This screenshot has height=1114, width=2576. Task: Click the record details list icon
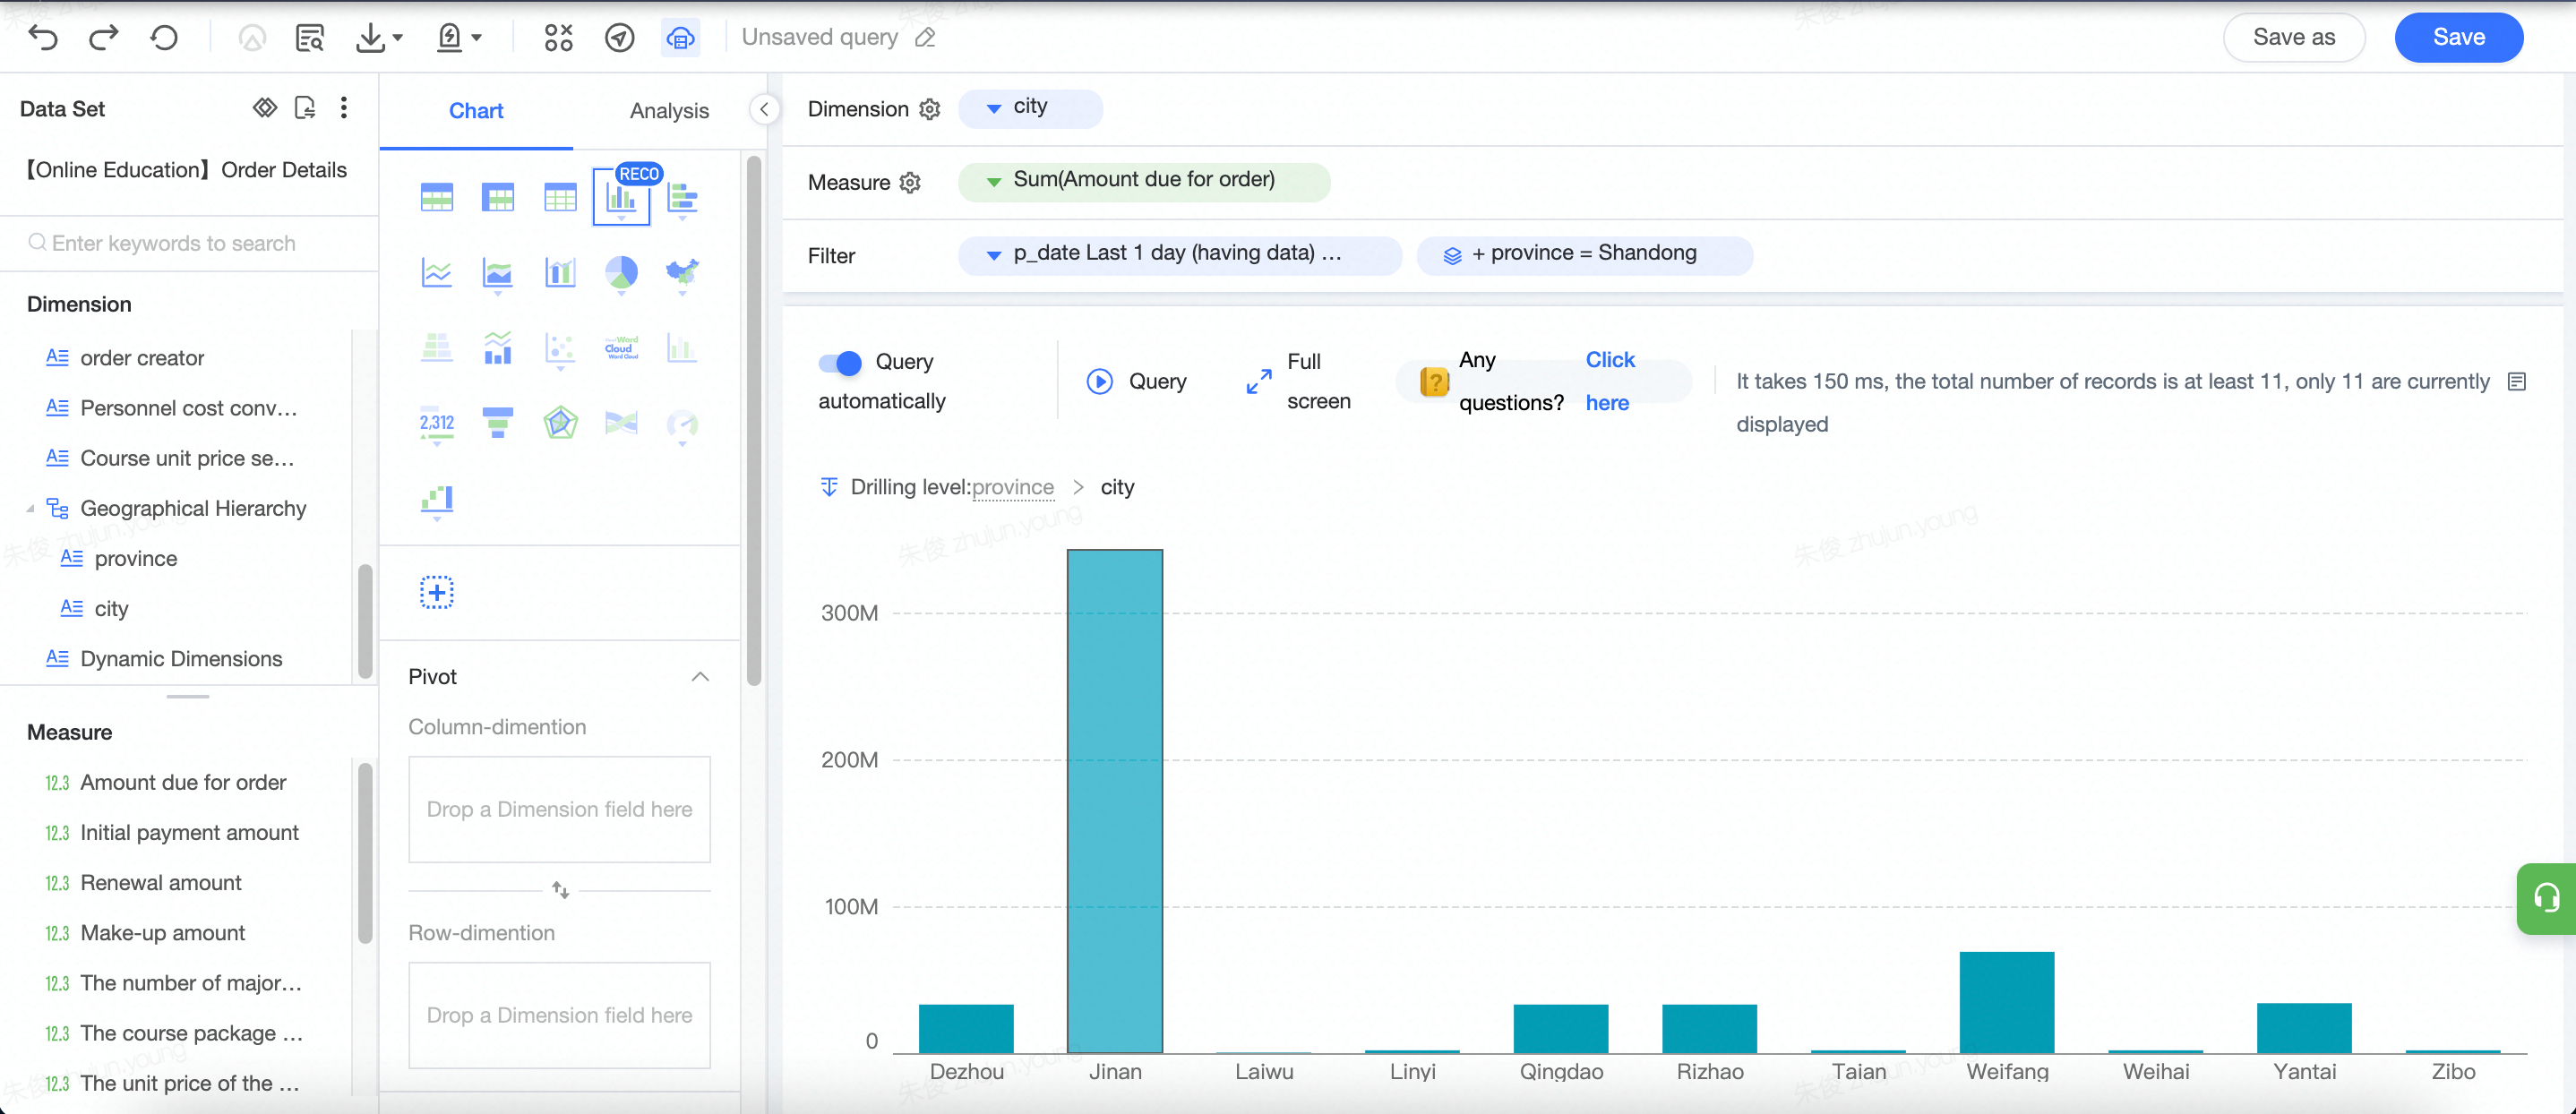(x=2517, y=381)
